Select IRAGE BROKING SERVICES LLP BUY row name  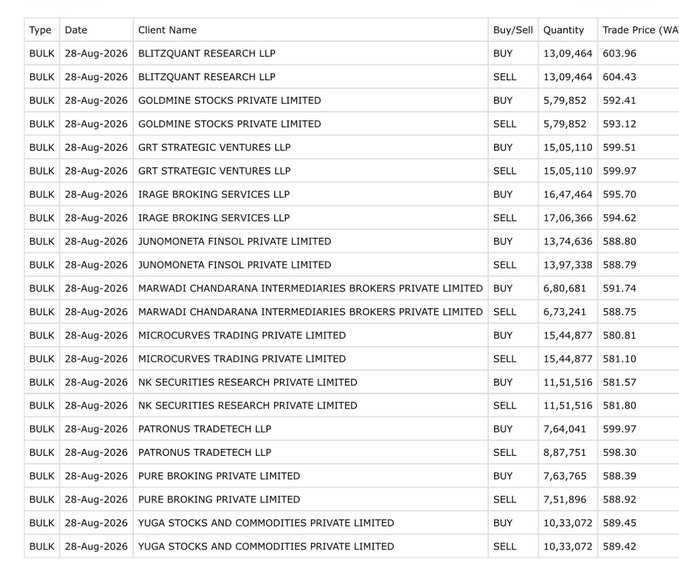(x=214, y=194)
